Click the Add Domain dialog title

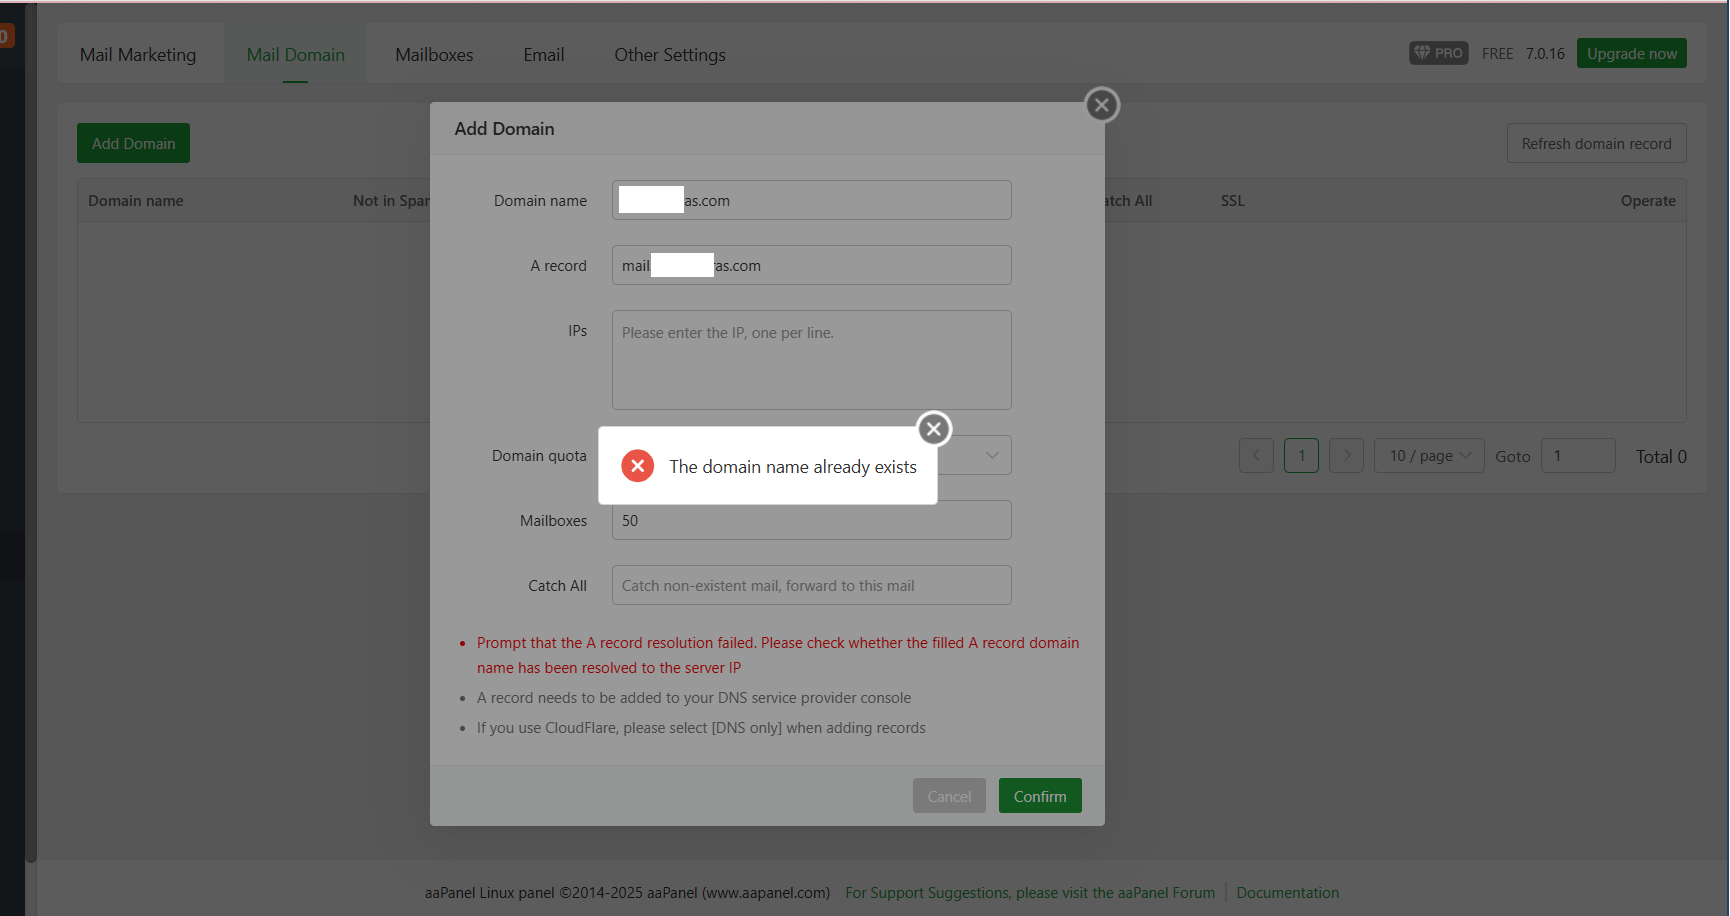504,129
